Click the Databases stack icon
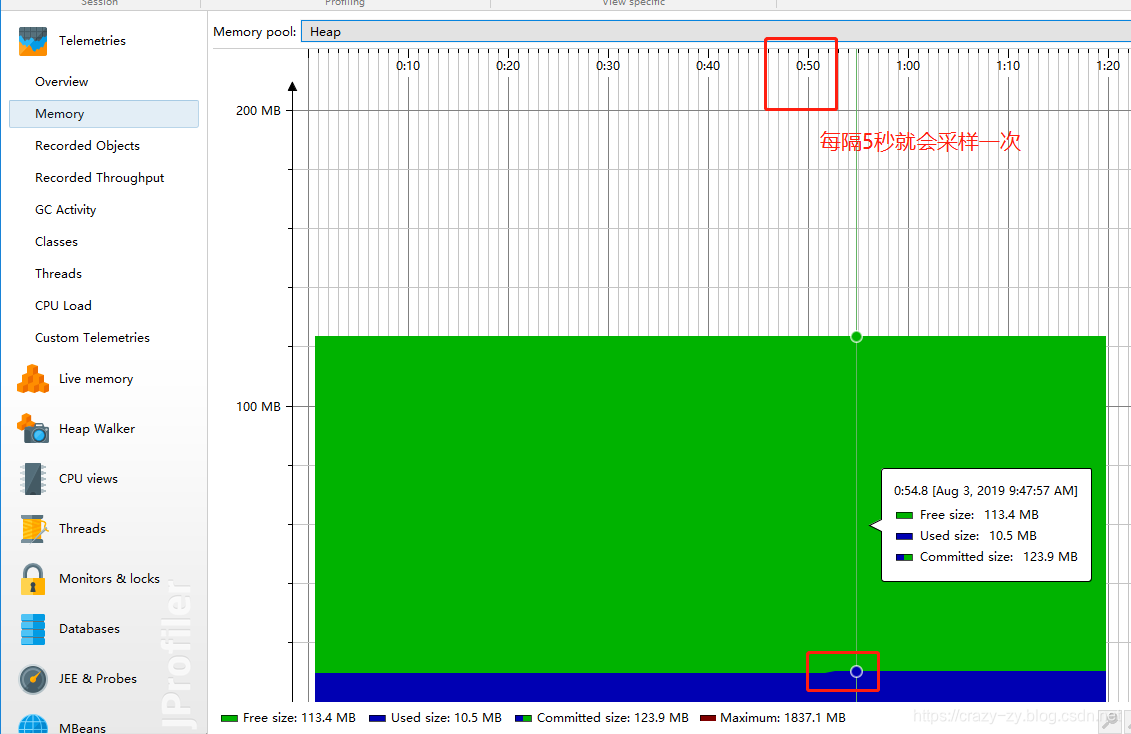 [33, 629]
